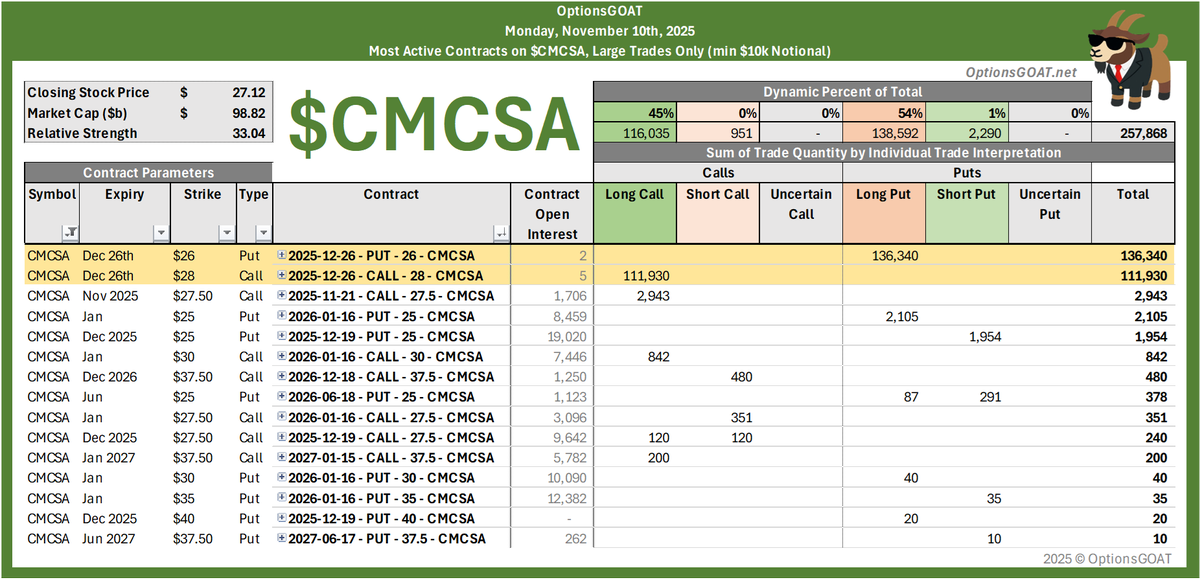Select the OptionsGOAT title text
This screenshot has height=579, width=1200.
tap(599, 10)
